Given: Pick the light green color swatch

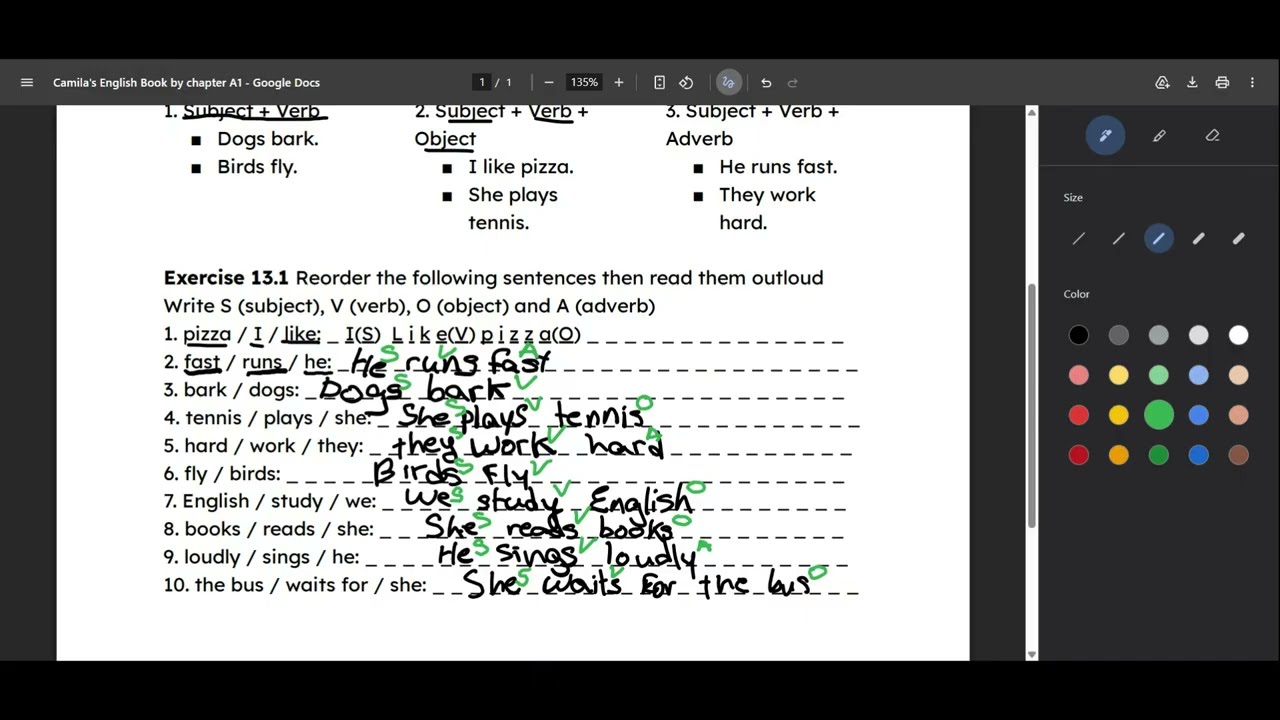Looking at the screenshot, I should 1159,375.
